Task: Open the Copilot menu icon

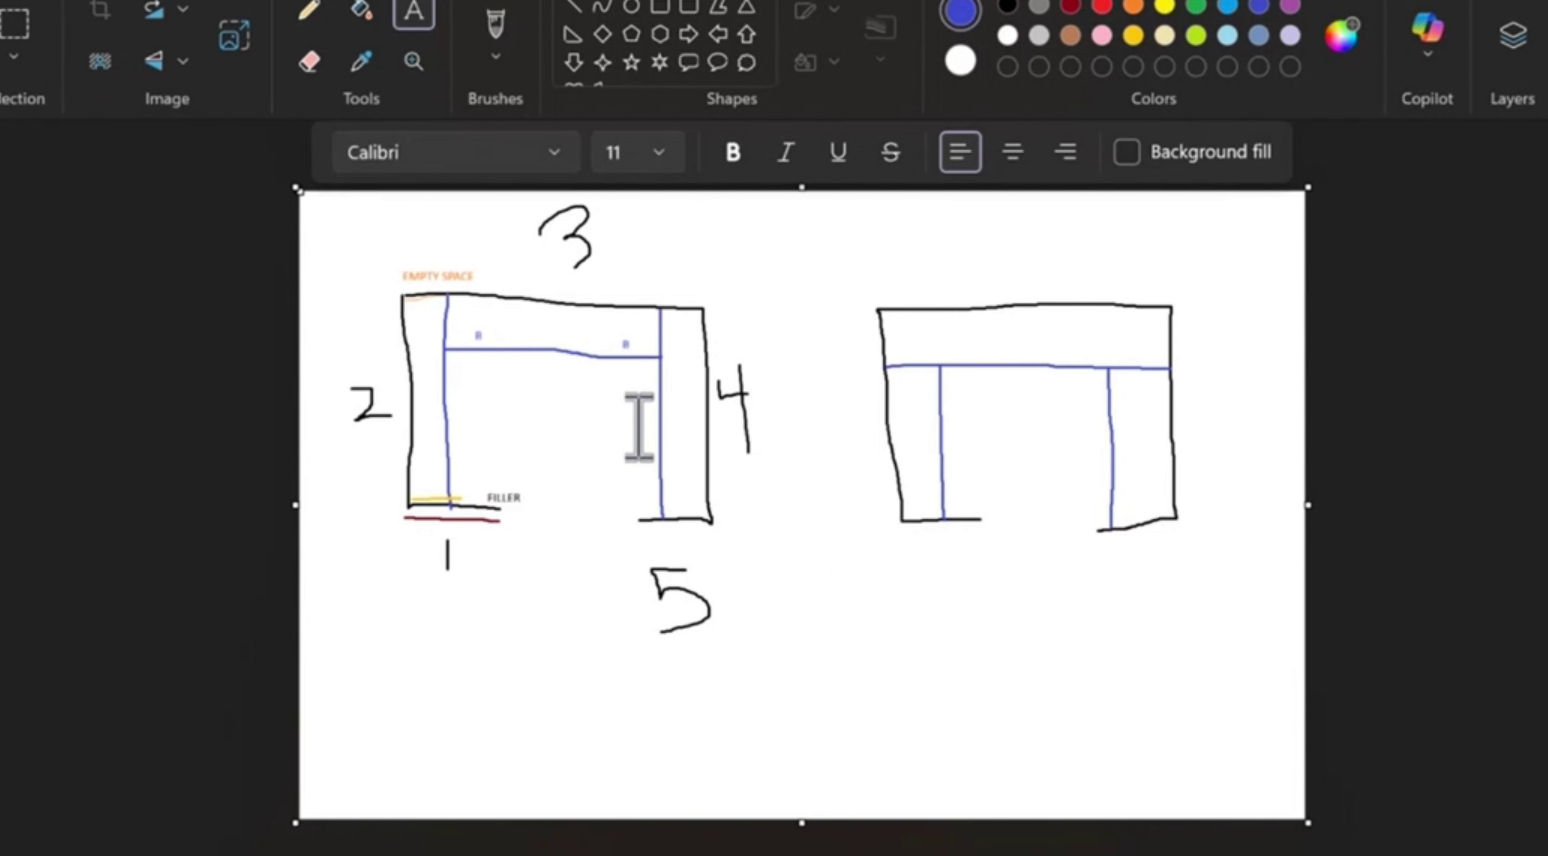Action: pos(1427,26)
